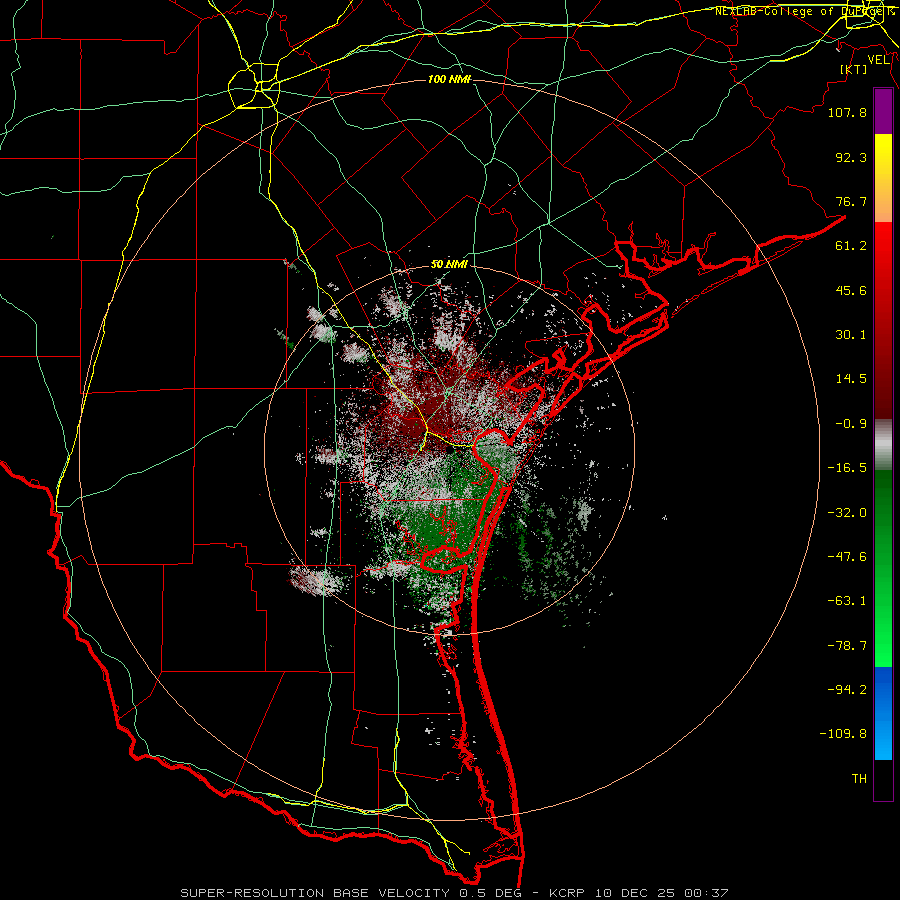Viewport: 900px width, 900px height.
Task: Click the -0.9 legend value
Action: (851, 424)
